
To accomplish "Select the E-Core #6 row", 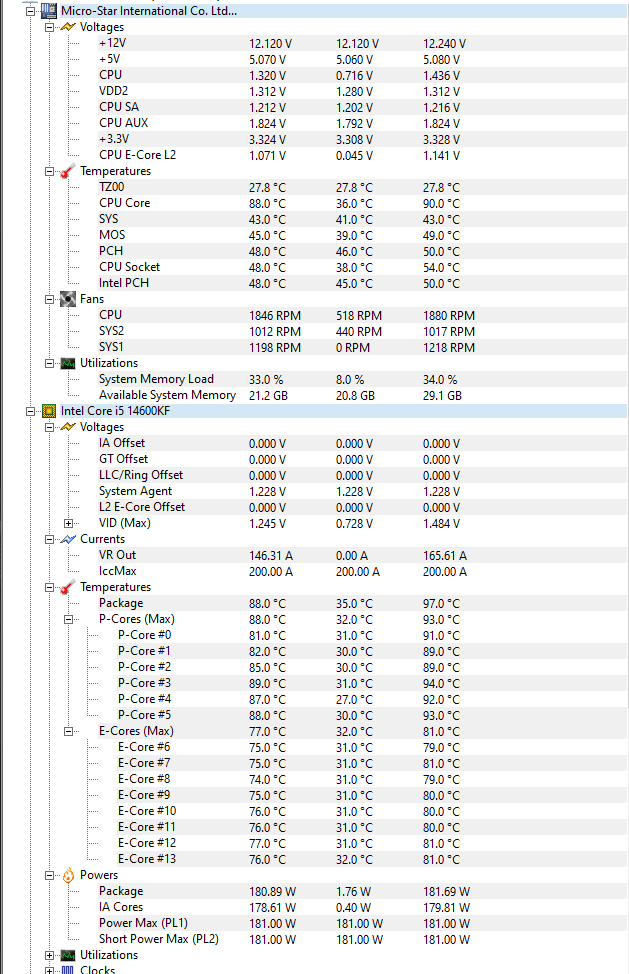I will pyautogui.click(x=371, y=747).
